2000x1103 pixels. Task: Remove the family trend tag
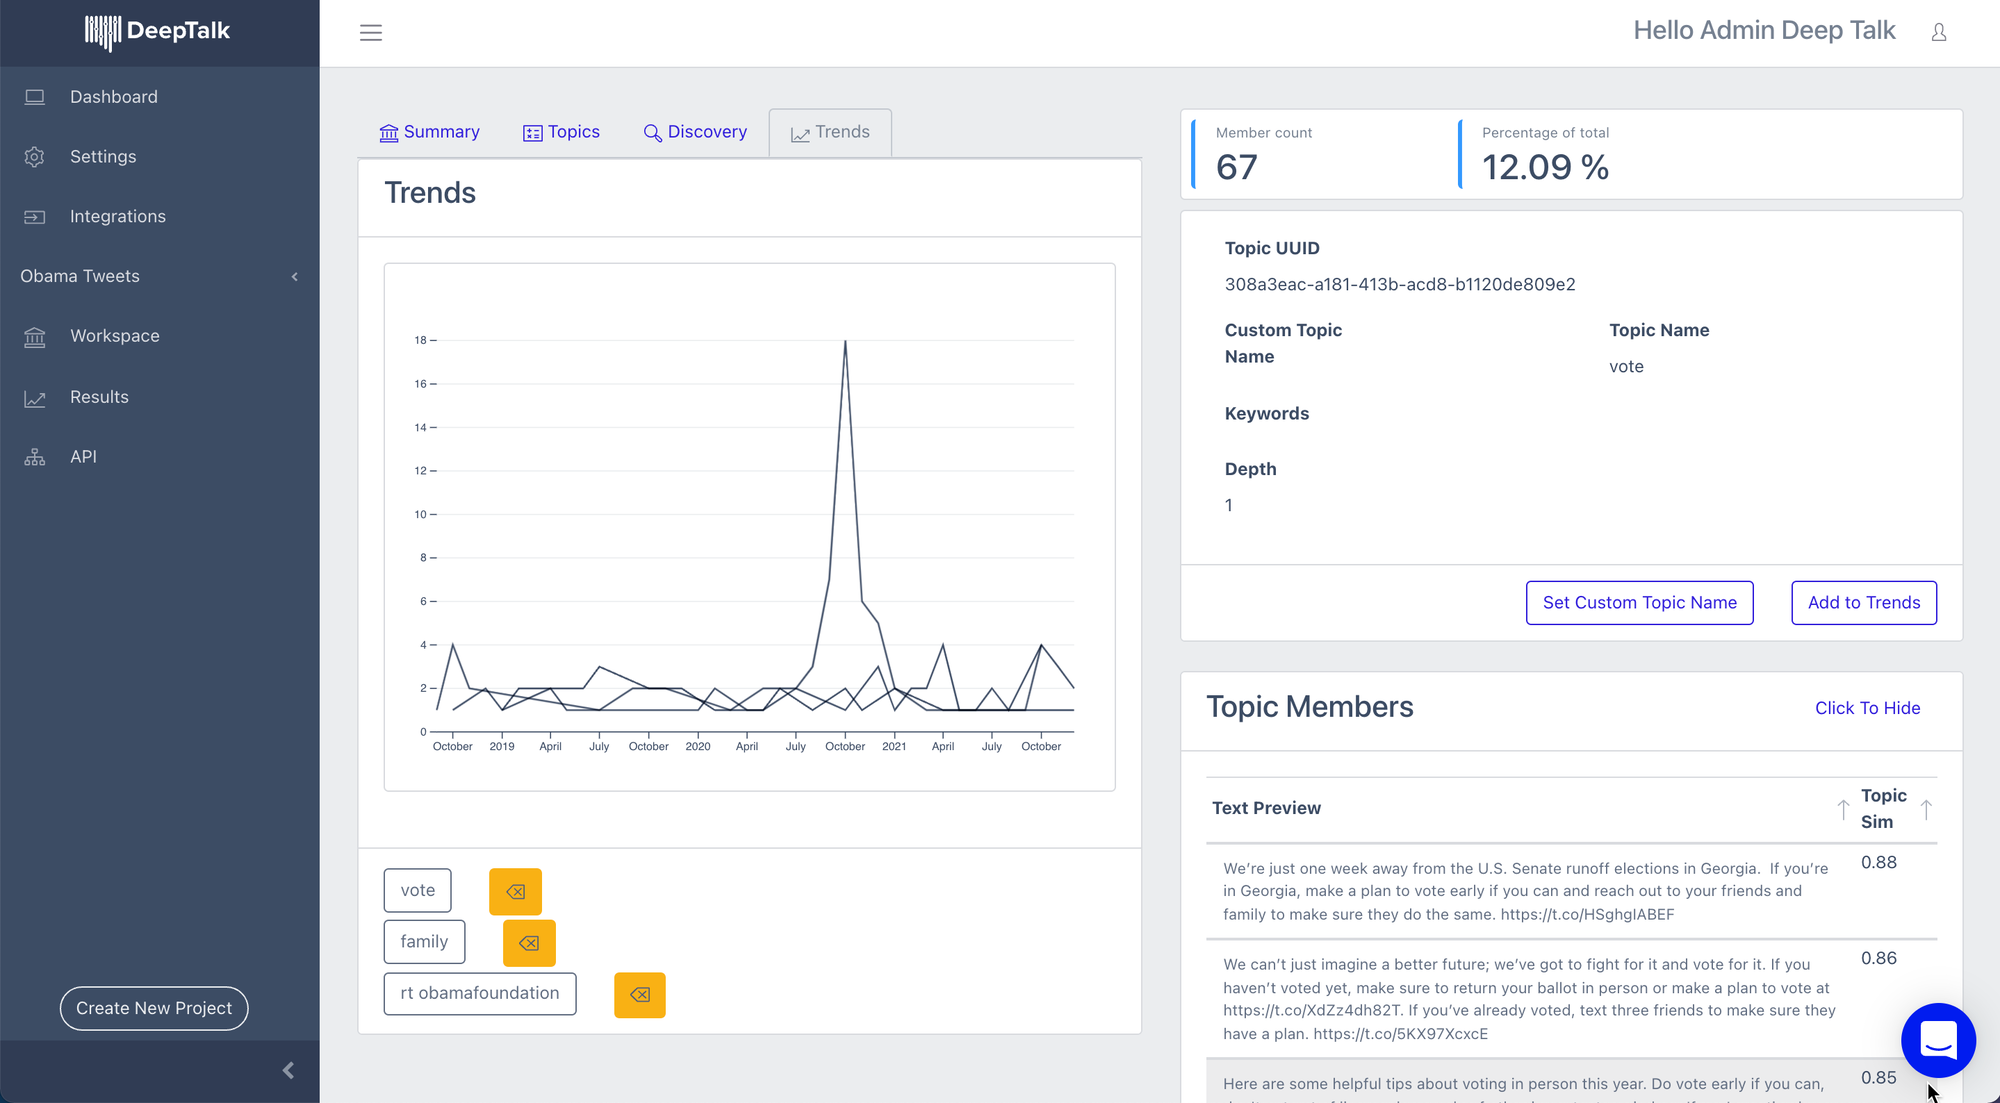tap(529, 943)
